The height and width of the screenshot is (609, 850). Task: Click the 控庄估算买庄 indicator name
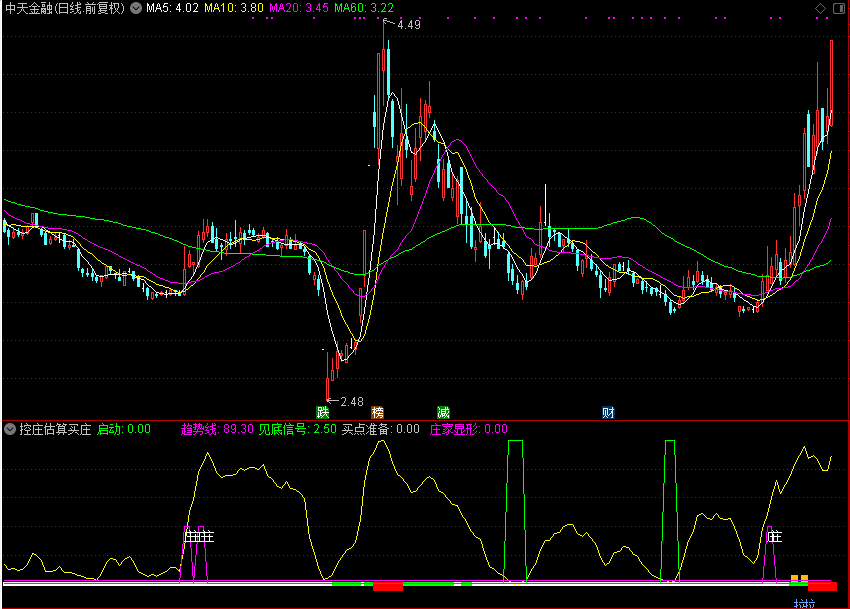tap(55, 429)
